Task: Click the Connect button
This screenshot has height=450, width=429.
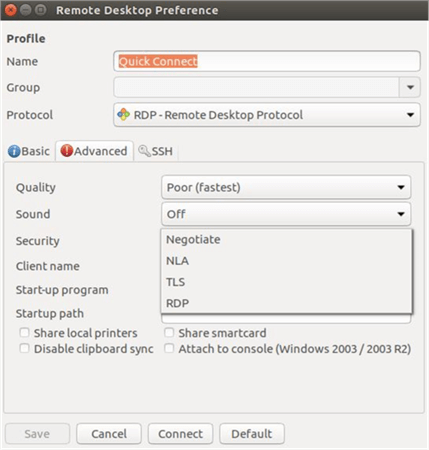Action: (x=180, y=434)
